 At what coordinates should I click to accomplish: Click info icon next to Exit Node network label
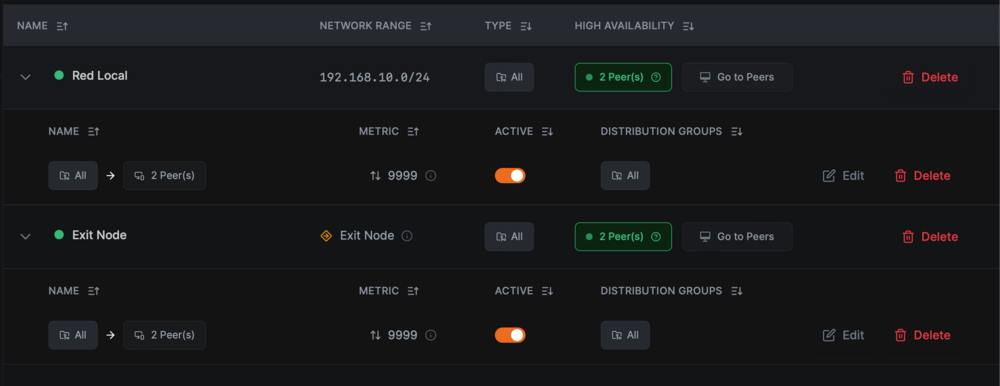pyautogui.click(x=407, y=236)
